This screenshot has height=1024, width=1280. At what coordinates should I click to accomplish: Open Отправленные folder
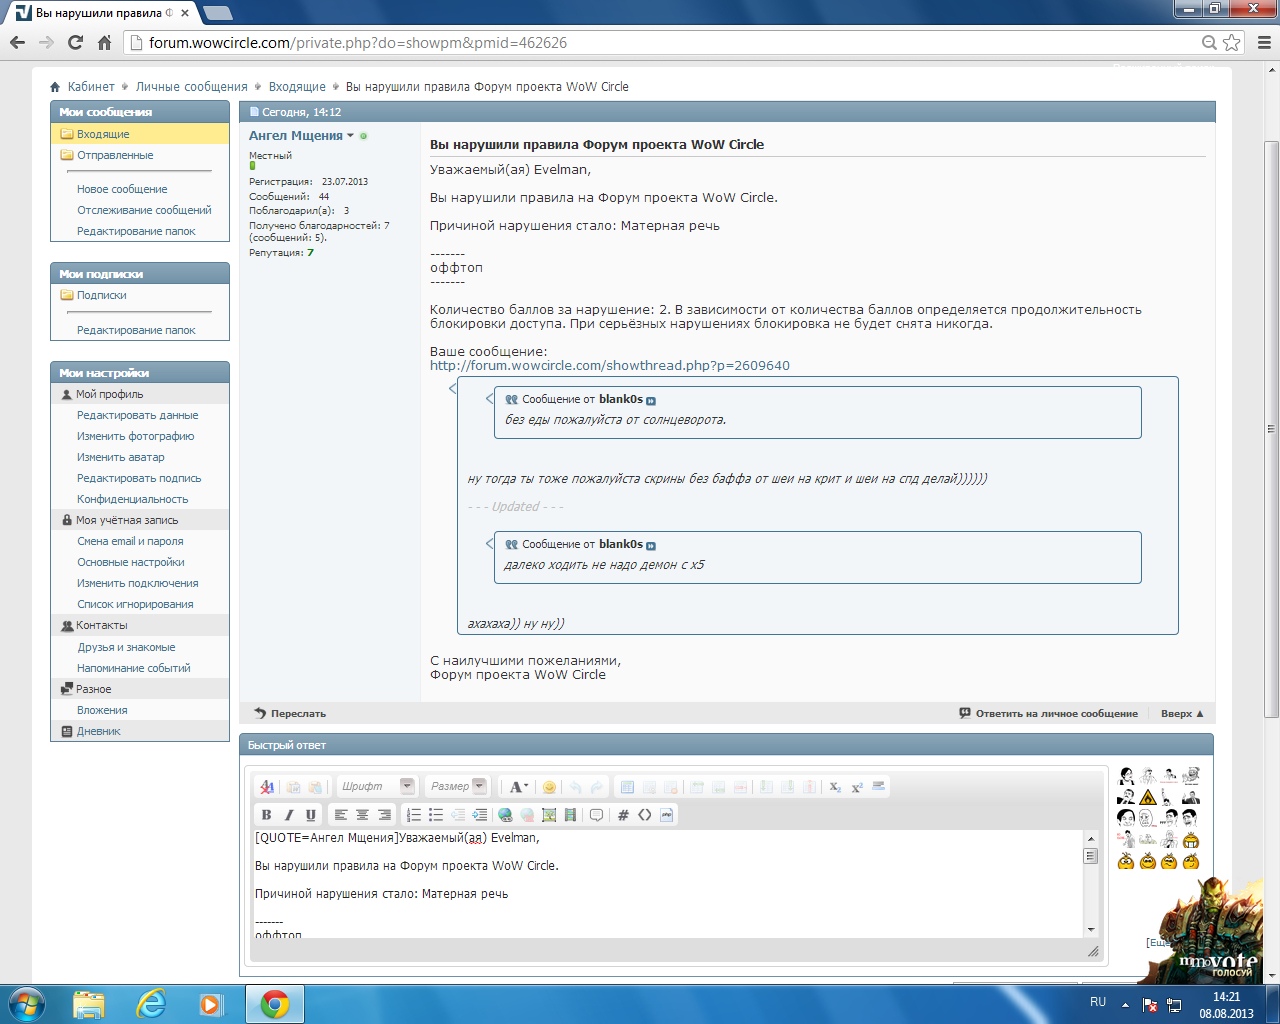coord(115,155)
